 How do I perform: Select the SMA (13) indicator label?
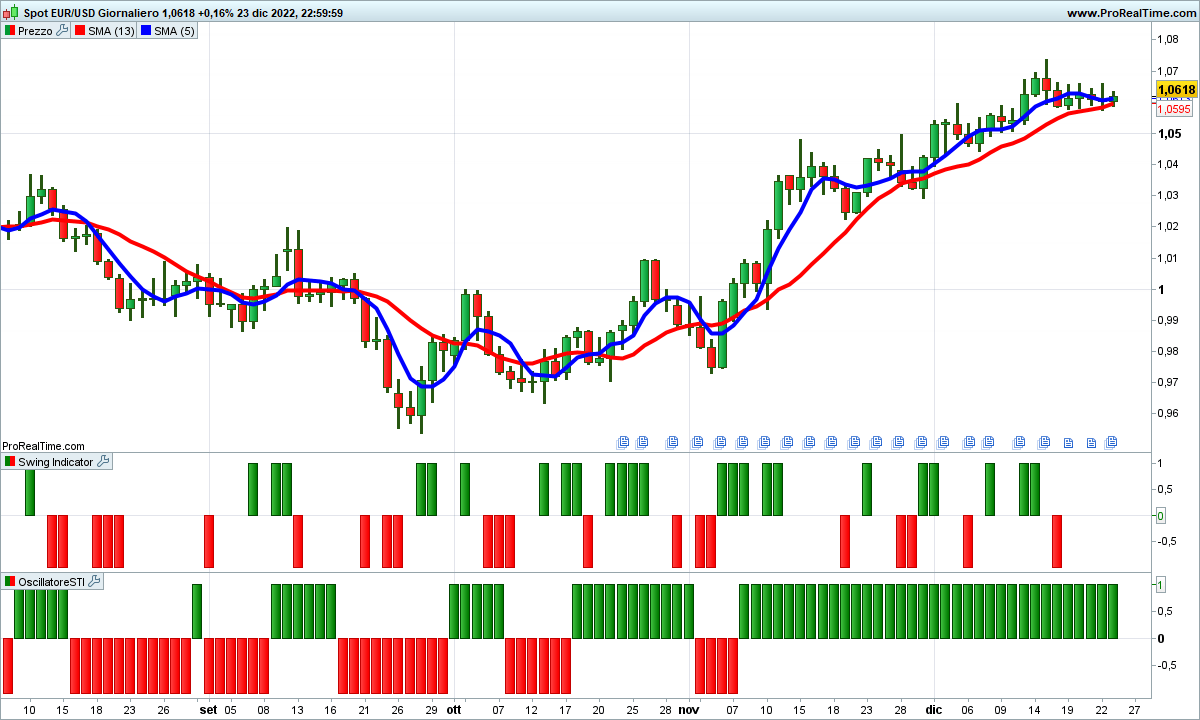[112, 31]
